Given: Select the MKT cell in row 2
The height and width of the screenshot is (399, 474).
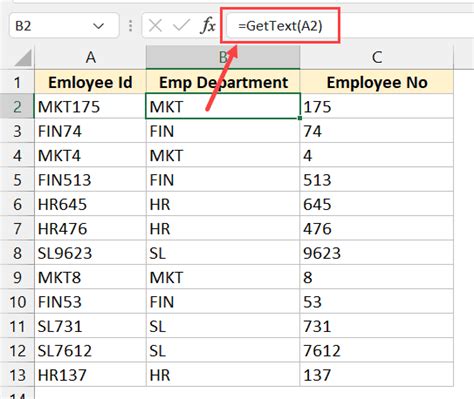Looking at the screenshot, I should click(x=223, y=107).
